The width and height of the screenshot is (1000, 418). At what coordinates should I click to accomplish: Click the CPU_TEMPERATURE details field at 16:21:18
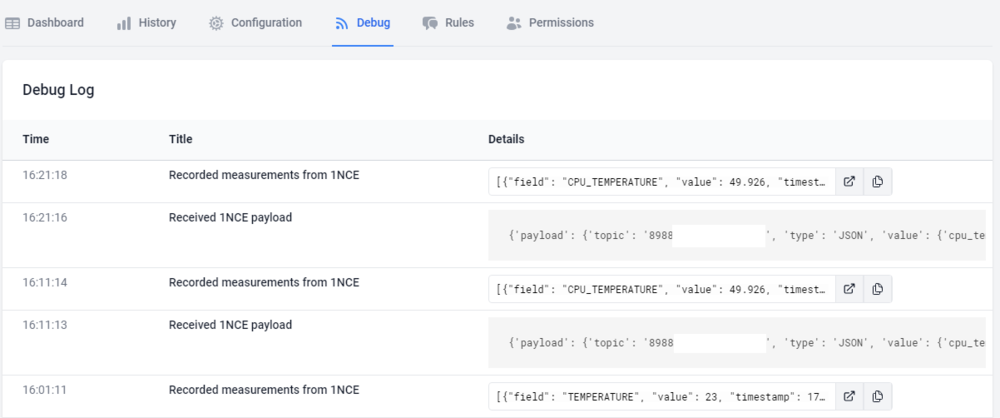click(662, 181)
